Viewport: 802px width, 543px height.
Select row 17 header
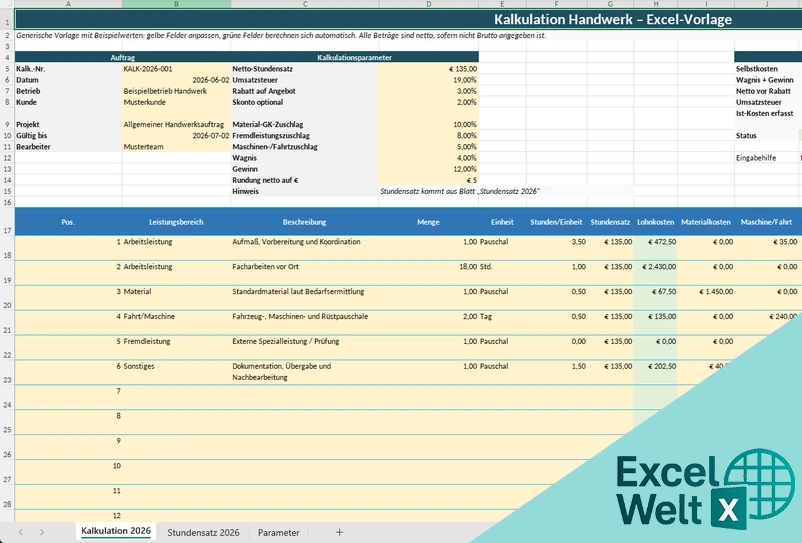[7, 222]
